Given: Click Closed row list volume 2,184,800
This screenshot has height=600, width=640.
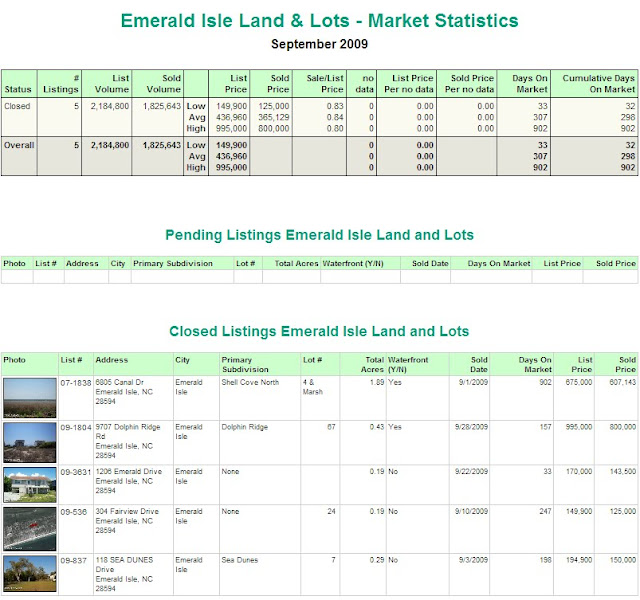Looking at the screenshot, I should click(x=109, y=106).
